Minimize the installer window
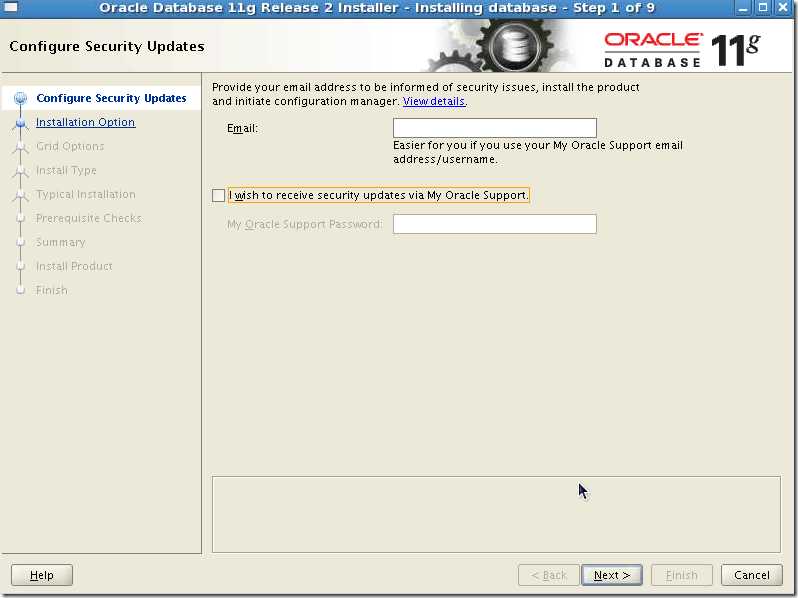The image size is (798, 598). (743, 8)
